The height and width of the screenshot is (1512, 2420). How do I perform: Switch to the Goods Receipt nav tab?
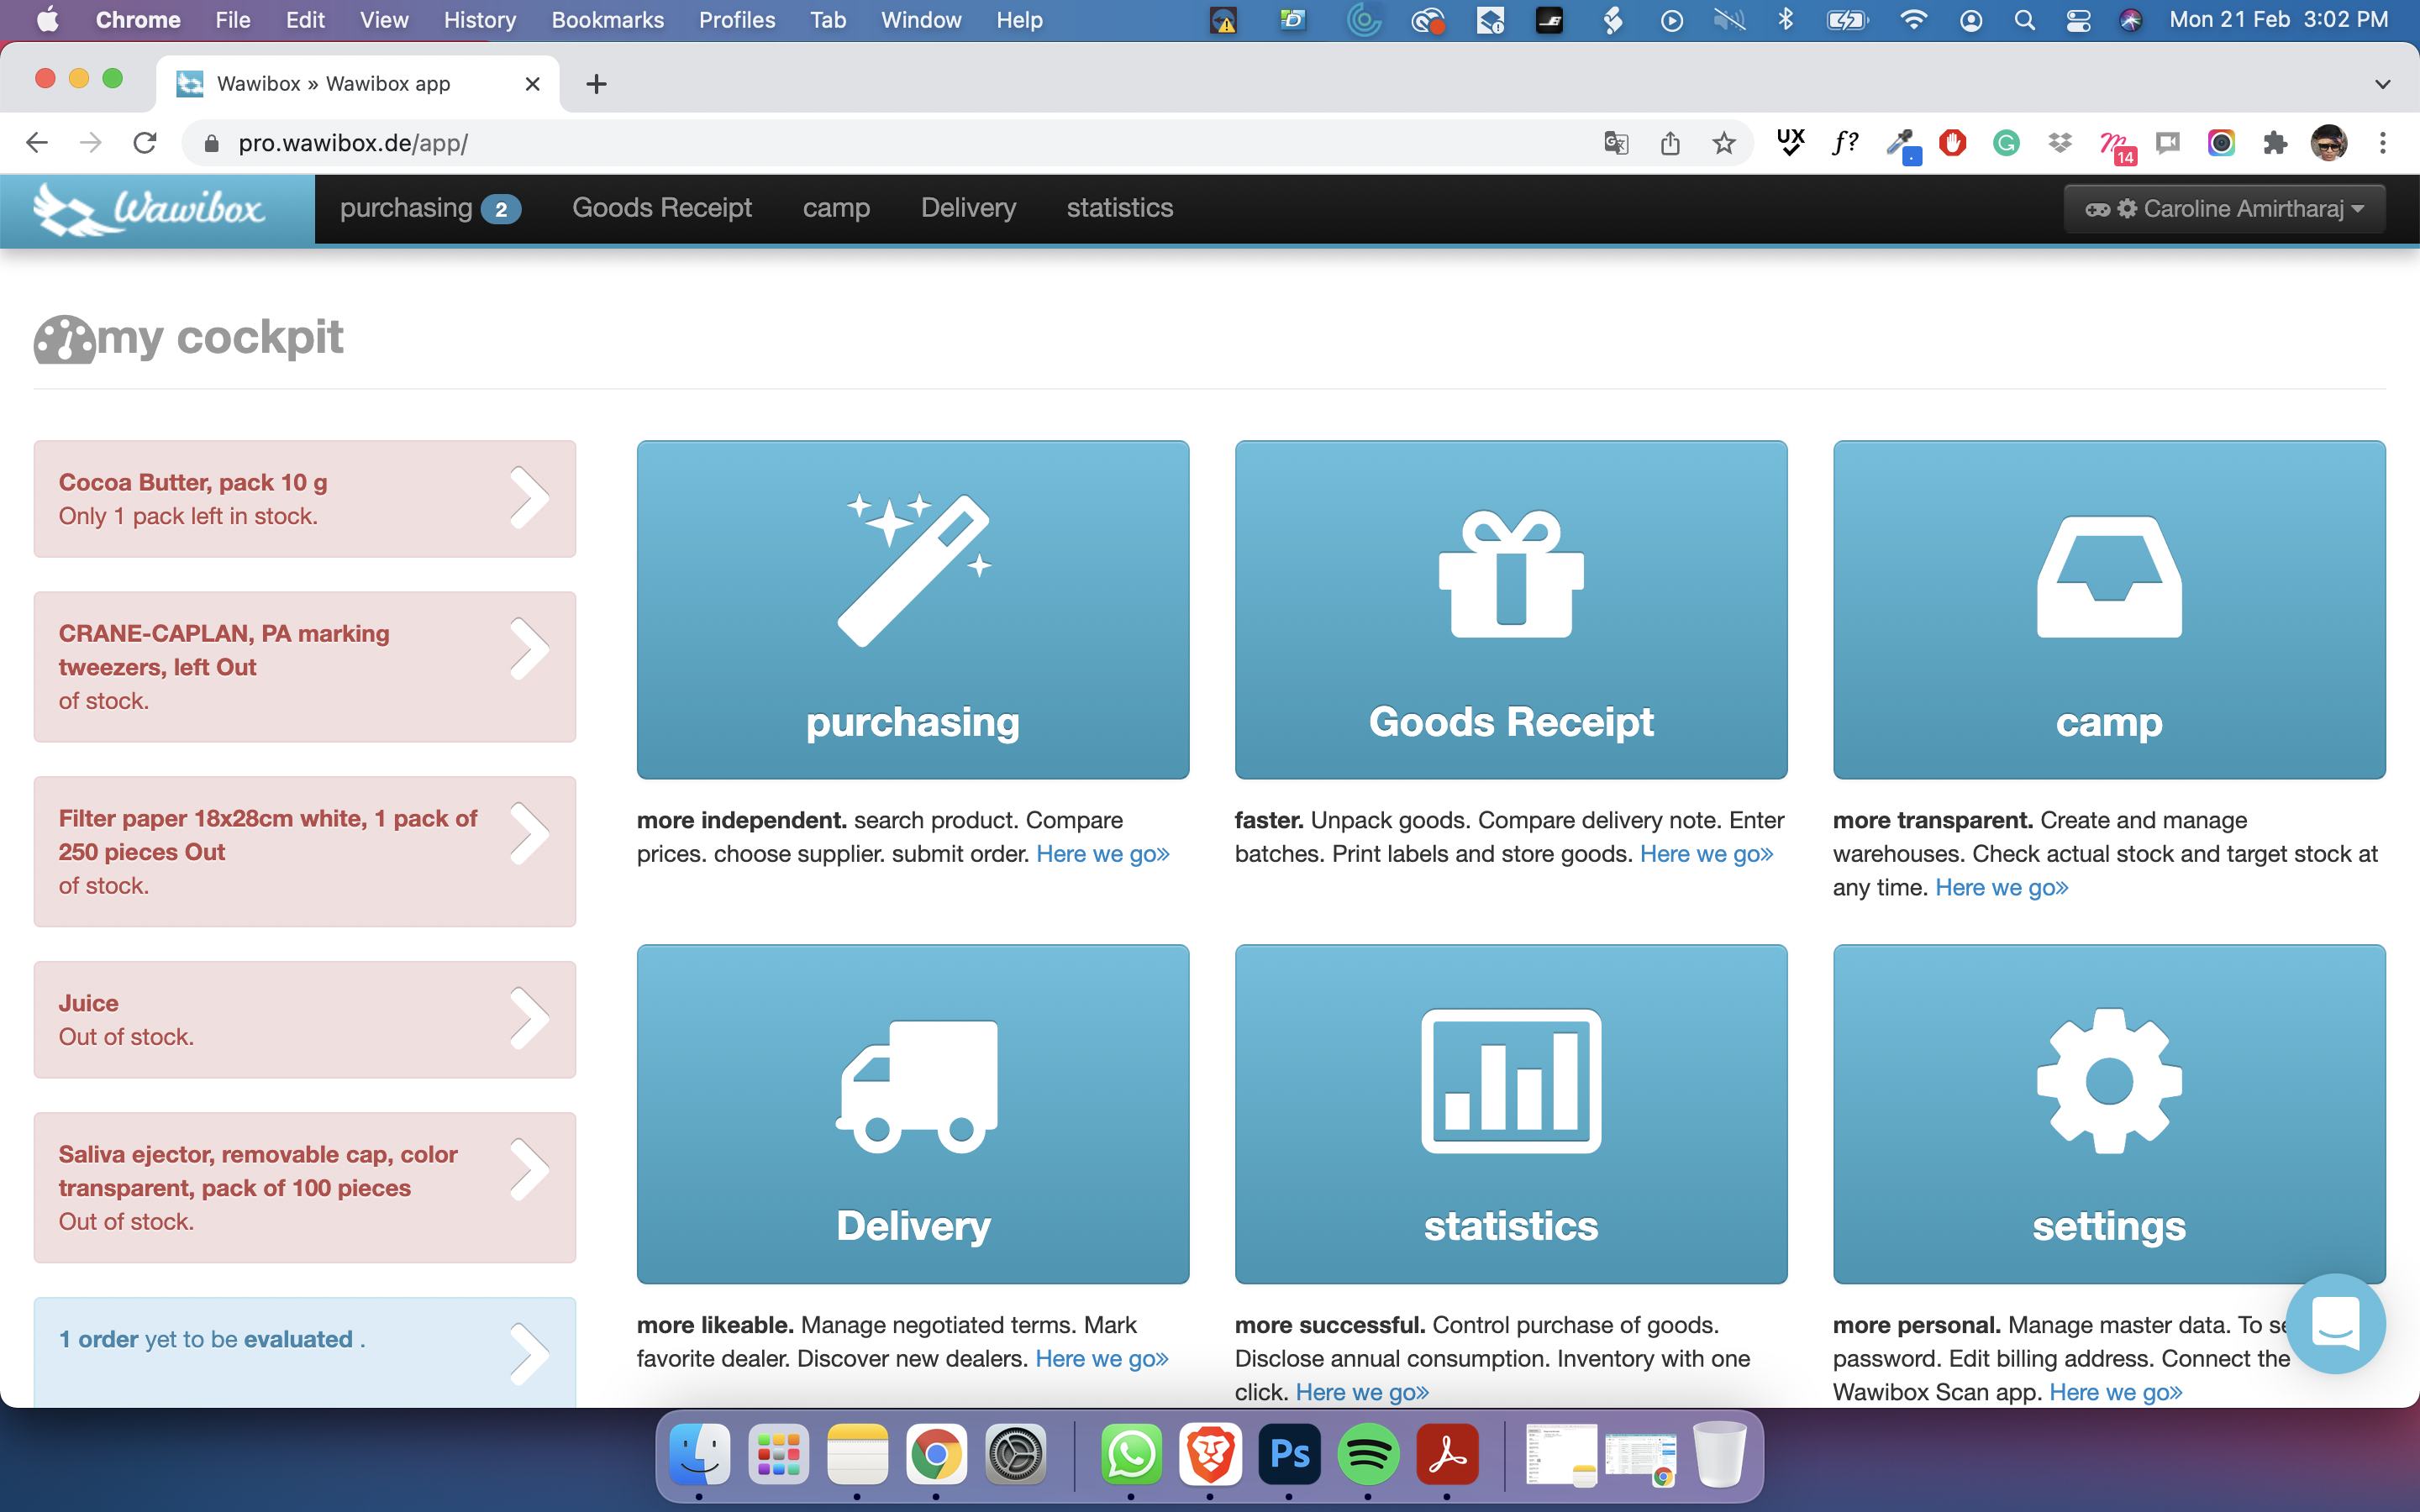click(662, 208)
